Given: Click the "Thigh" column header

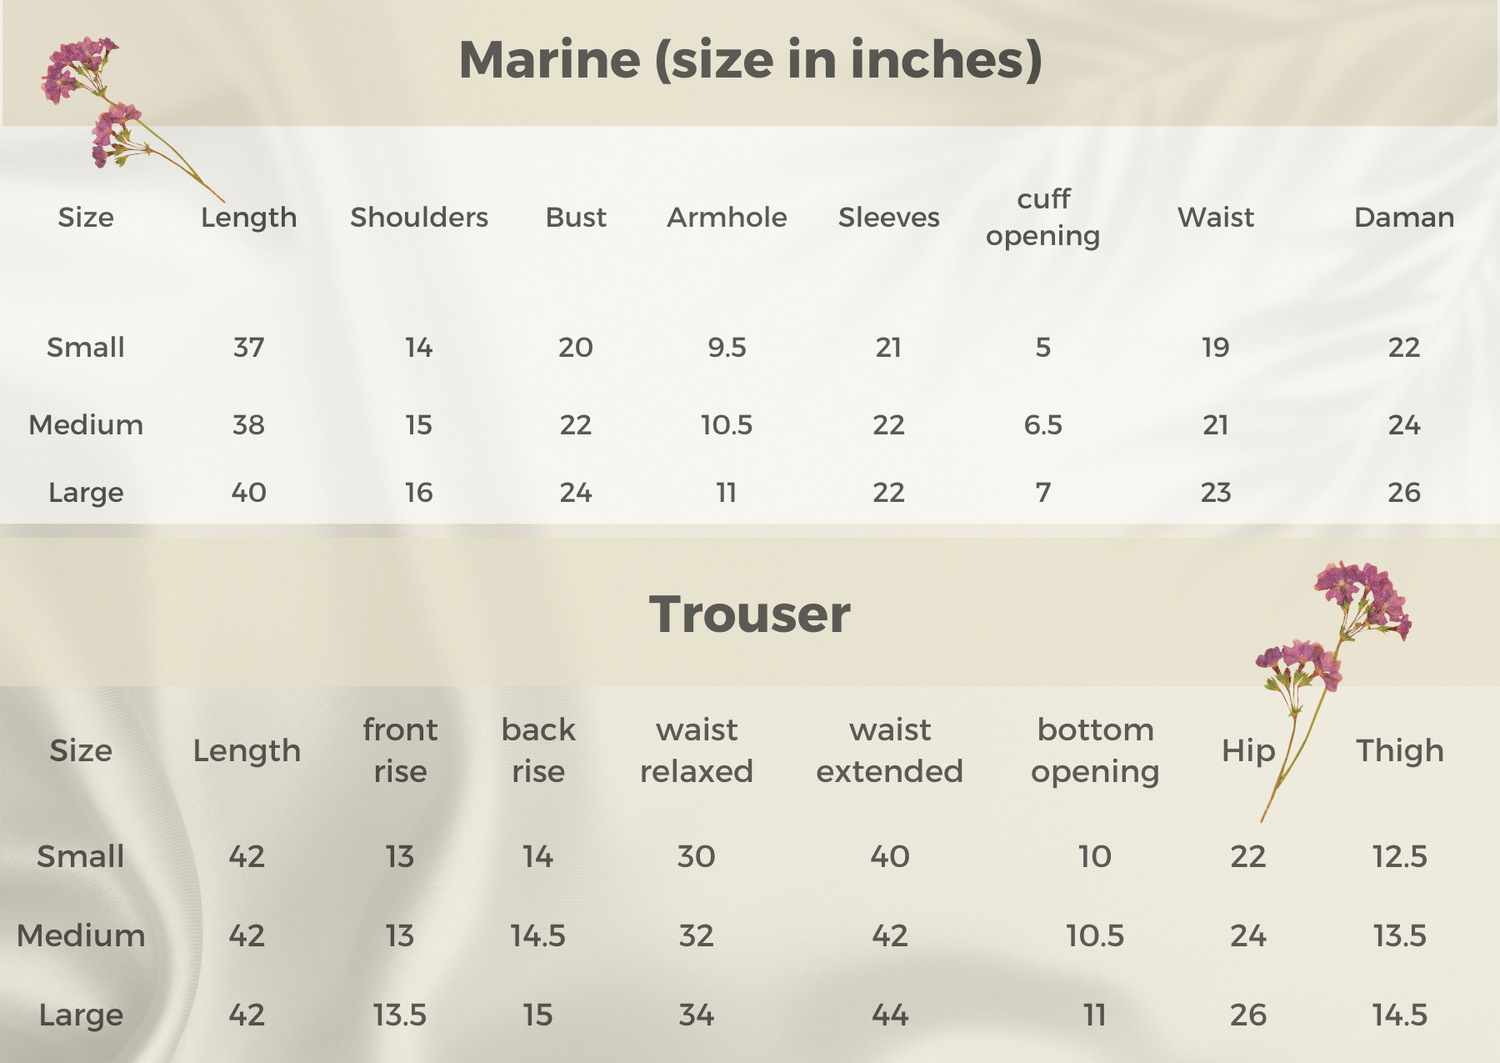Looking at the screenshot, I should pos(1400,750).
